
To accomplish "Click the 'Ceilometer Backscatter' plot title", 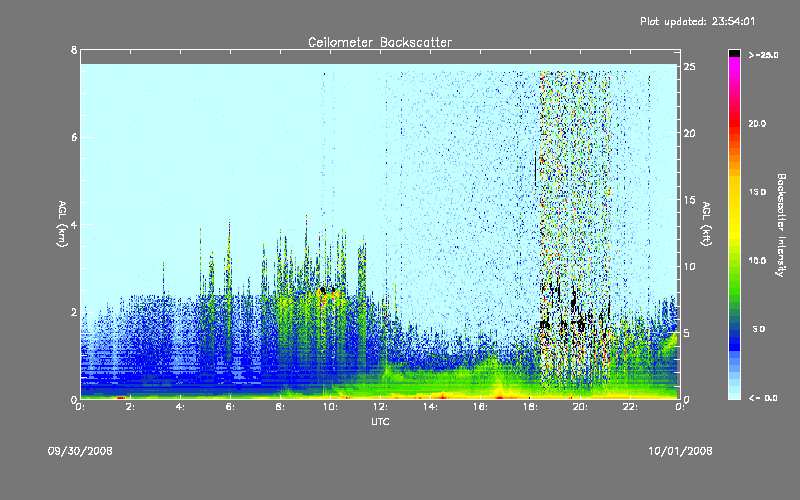I will pyautogui.click(x=380, y=42).
